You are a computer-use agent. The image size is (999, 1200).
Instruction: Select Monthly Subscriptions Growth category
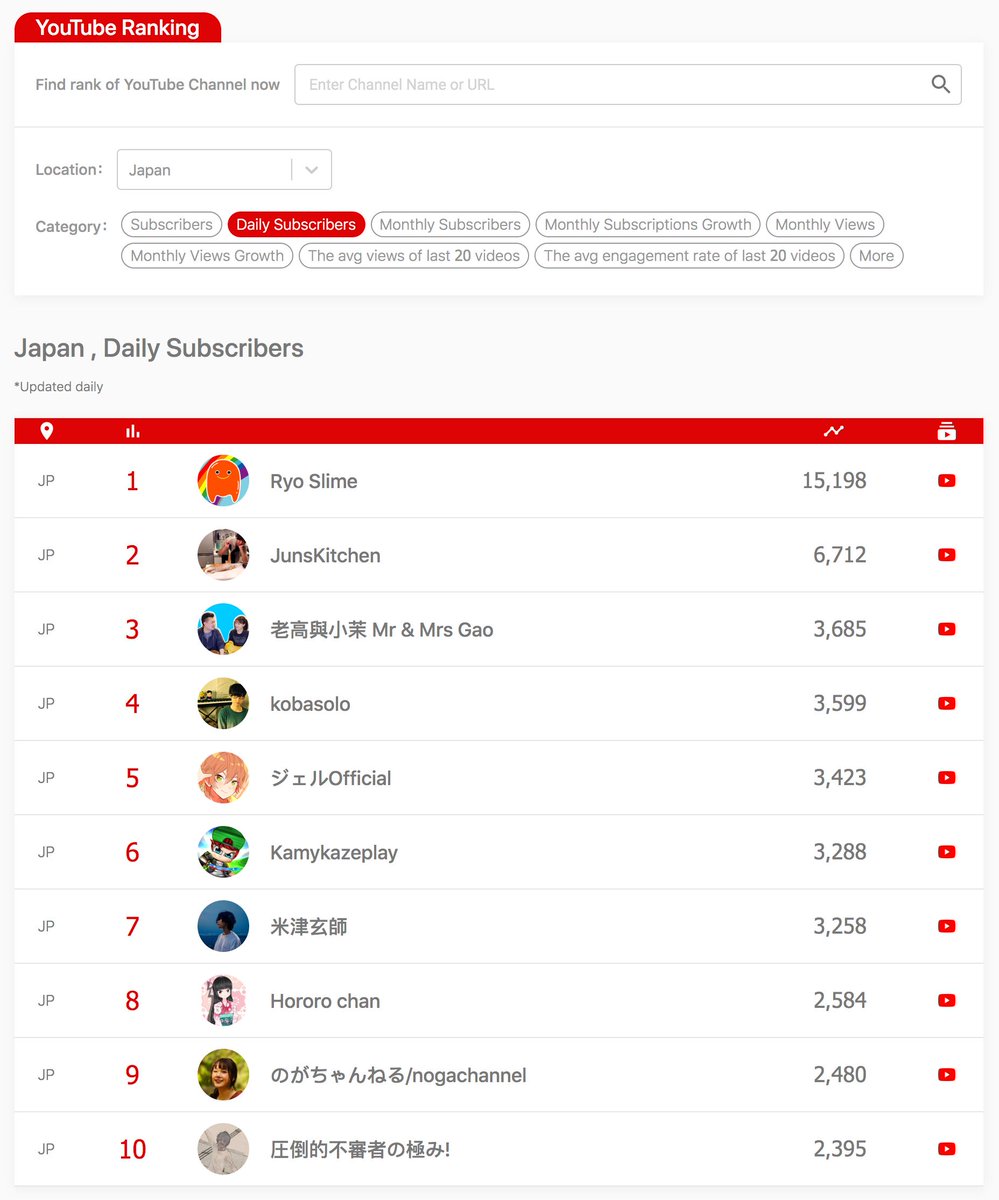coord(648,225)
